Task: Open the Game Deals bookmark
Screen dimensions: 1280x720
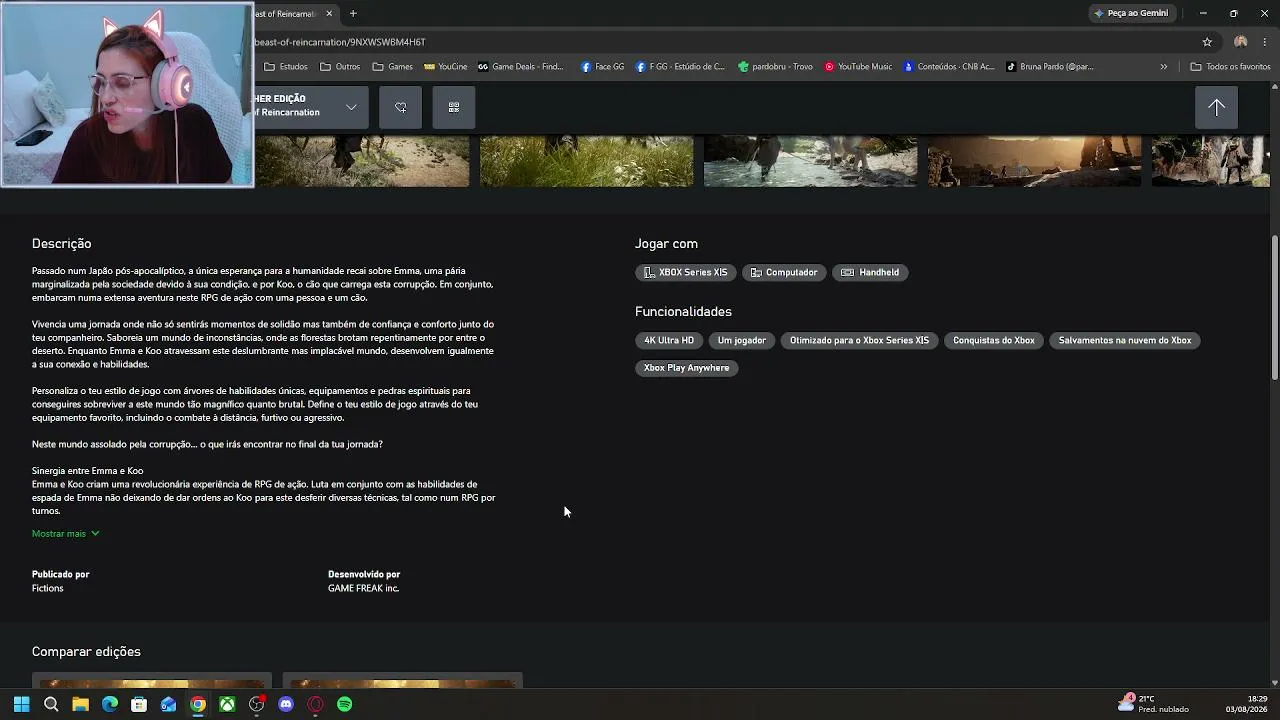Action: click(521, 67)
